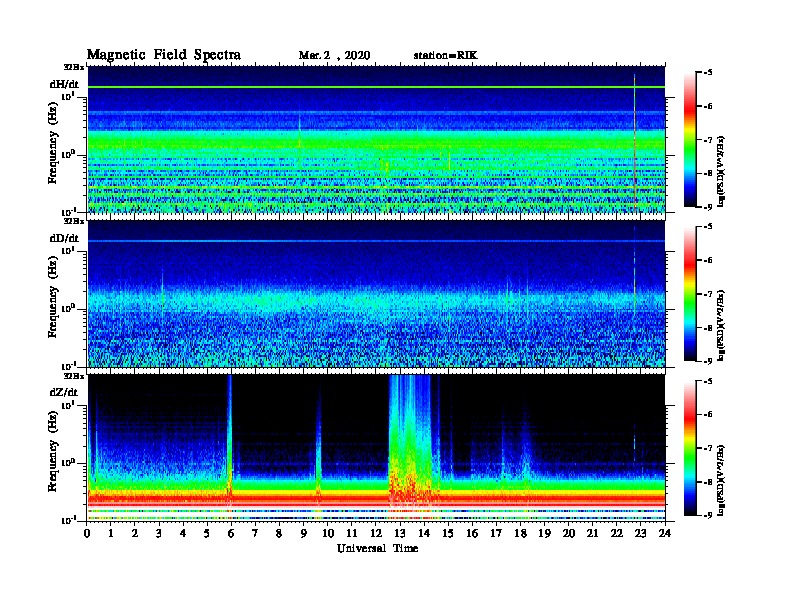Viewport: 792px width, 612px height.
Task: Click the log(PSD) unit label beside dZ/dt color bar
Action: click(x=721, y=480)
